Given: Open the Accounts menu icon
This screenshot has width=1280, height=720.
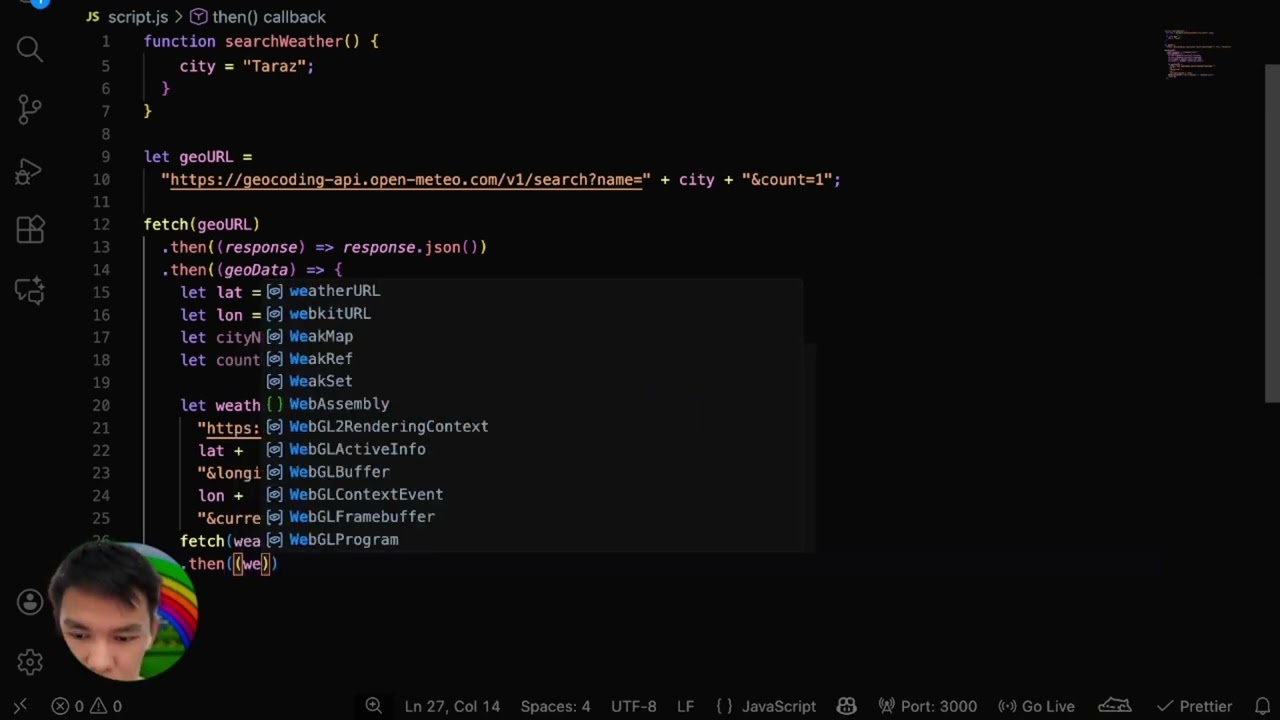Looking at the screenshot, I should click(x=30, y=602).
